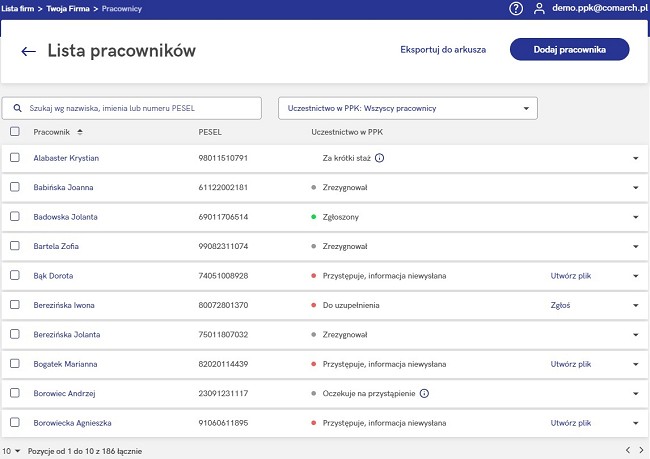Go to next page arrow
This screenshot has width=650, height=459.
(x=641, y=450)
